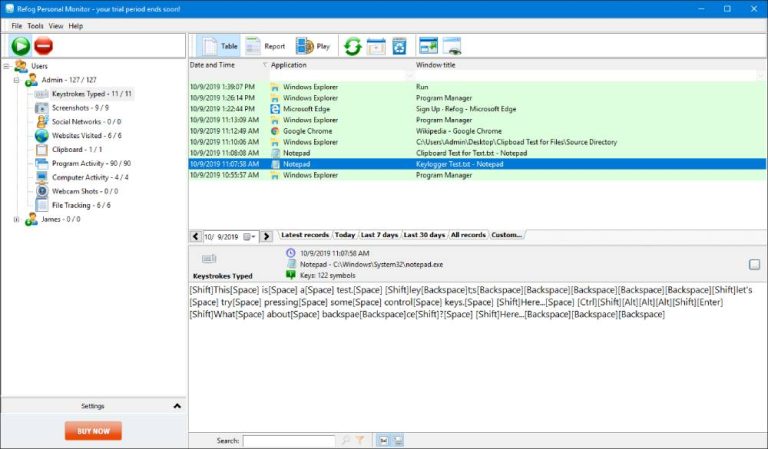
Task: Open the Help menu
Action: (x=75, y=26)
